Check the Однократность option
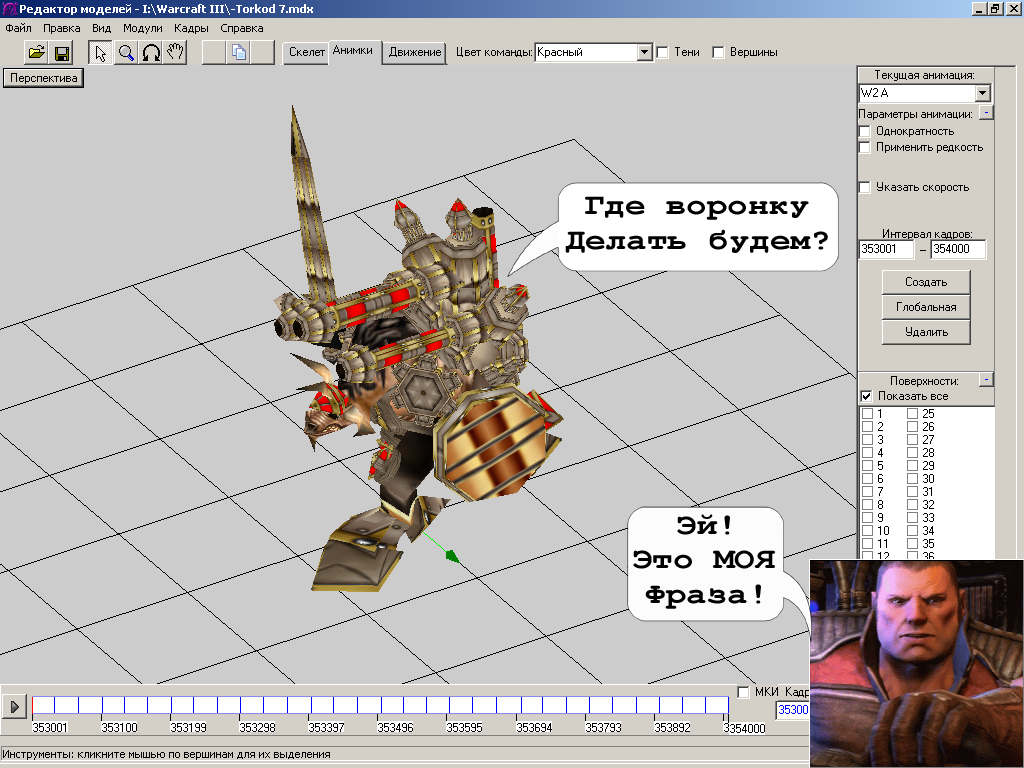 866,131
